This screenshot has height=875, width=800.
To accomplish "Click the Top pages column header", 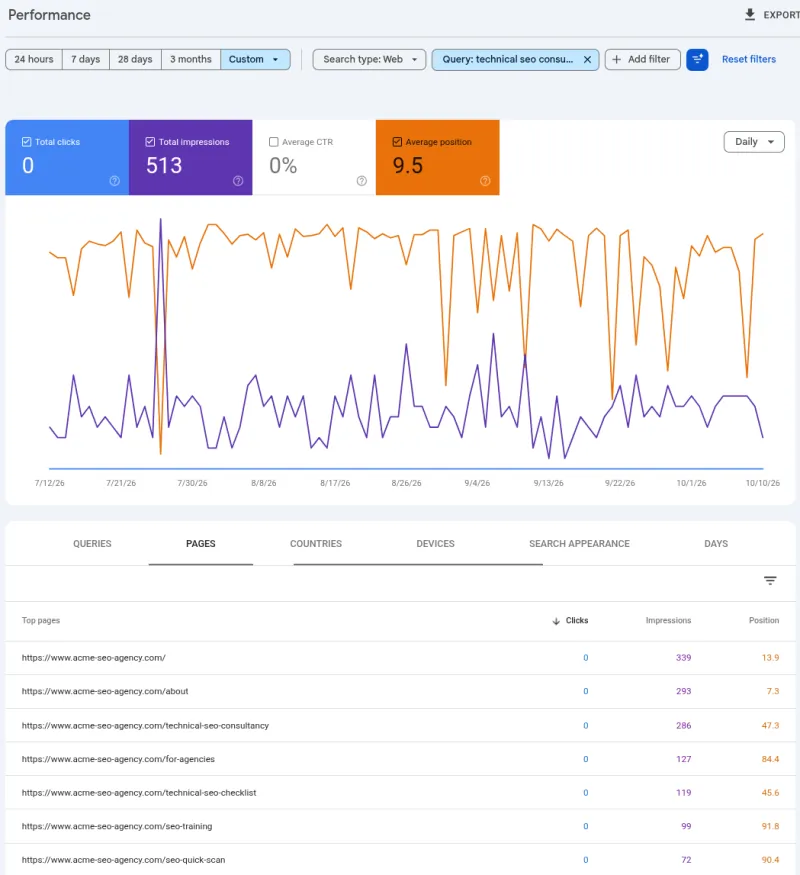I will click(x=41, y=621).
